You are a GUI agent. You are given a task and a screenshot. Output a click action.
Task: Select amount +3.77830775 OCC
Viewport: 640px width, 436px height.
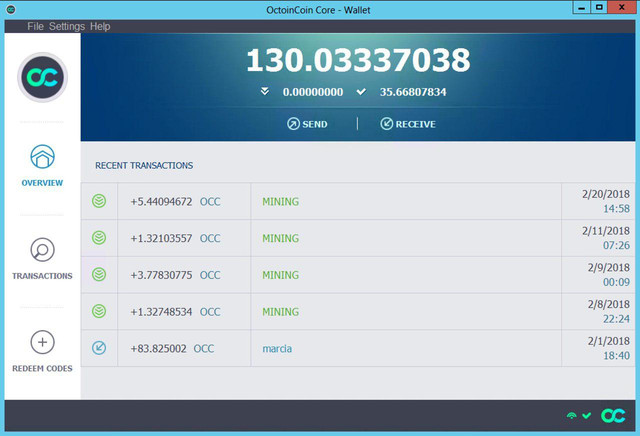(x=176, y=275)
